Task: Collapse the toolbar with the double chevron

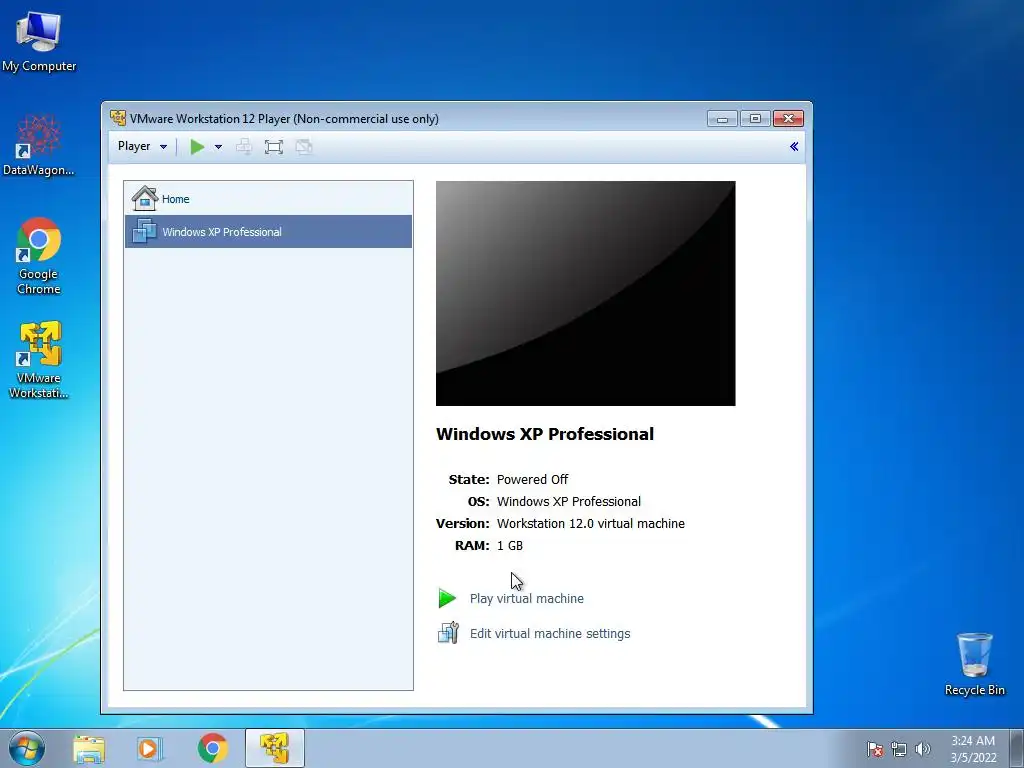Action: click(793, 146)
